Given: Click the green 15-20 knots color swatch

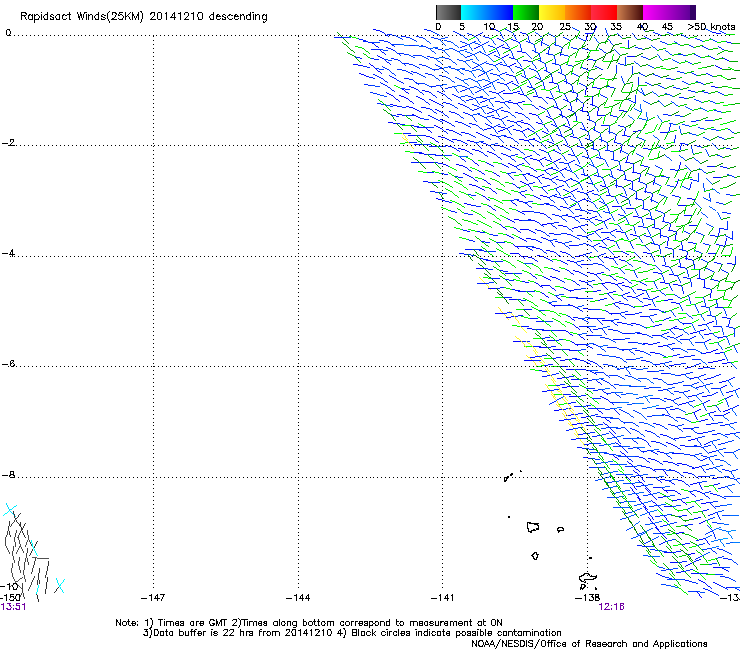Looking at the screenshot, I should [x=526, y=12].
